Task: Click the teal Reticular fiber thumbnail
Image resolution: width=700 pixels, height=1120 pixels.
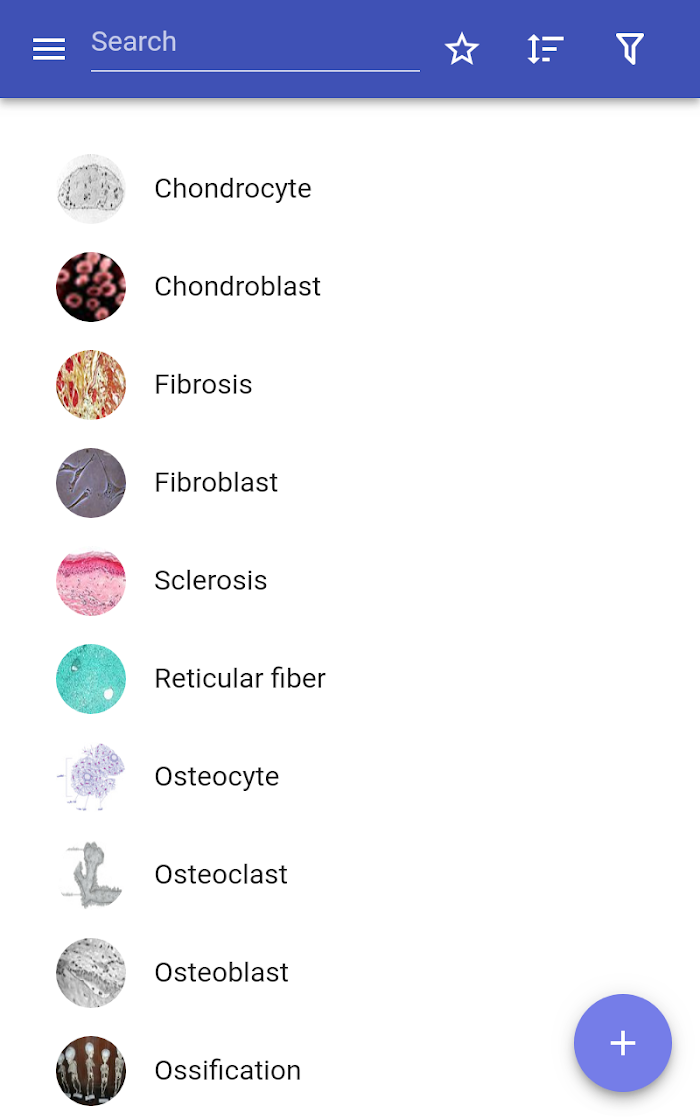Action: (91, 679)
